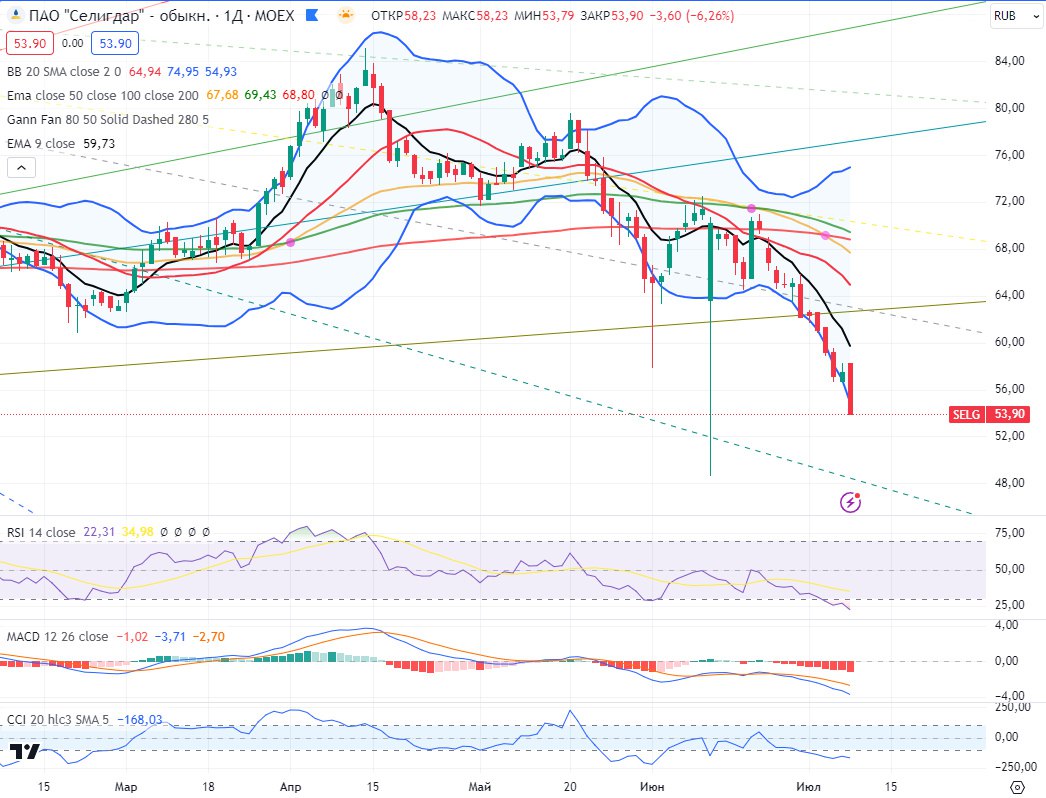Viewport: 1046px width, 798px height.
Task: Click MACD histogram value −1,02
Action: [132, 637]
